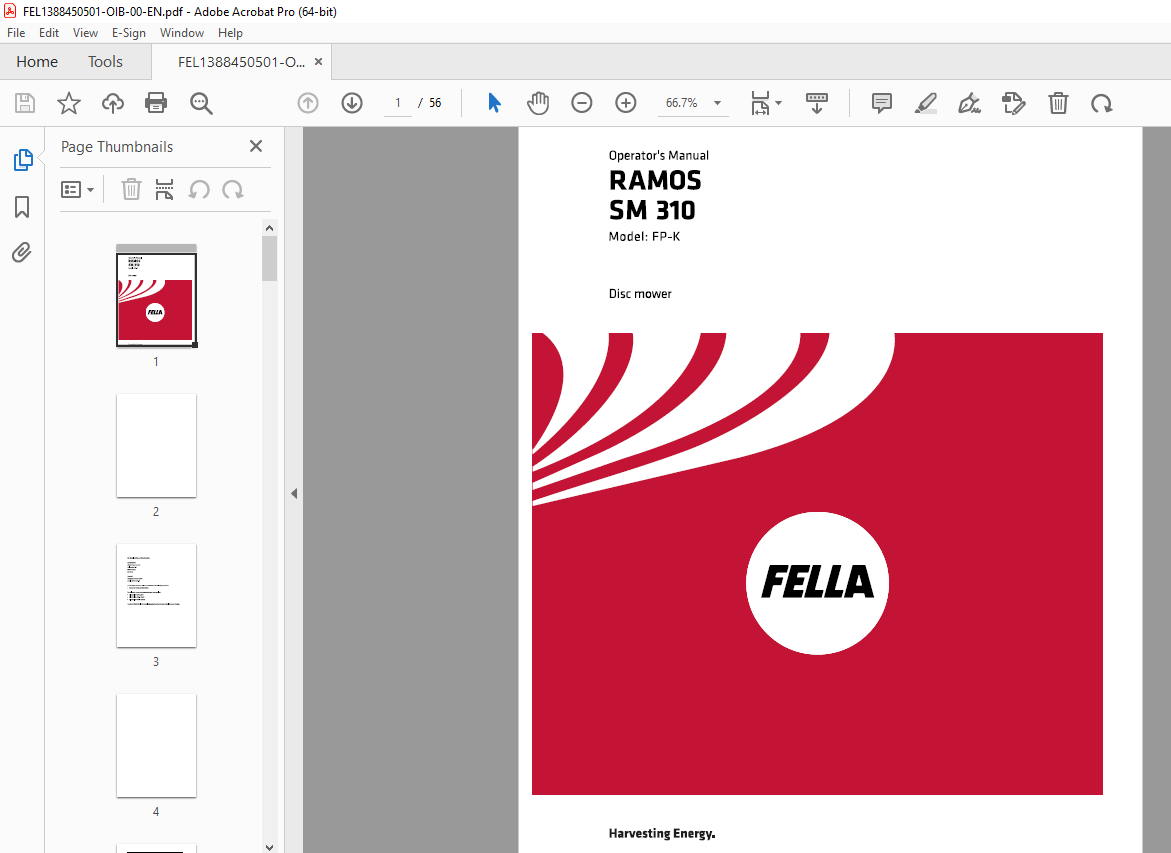Close the Page Thumbnails panel

[255, 146]
